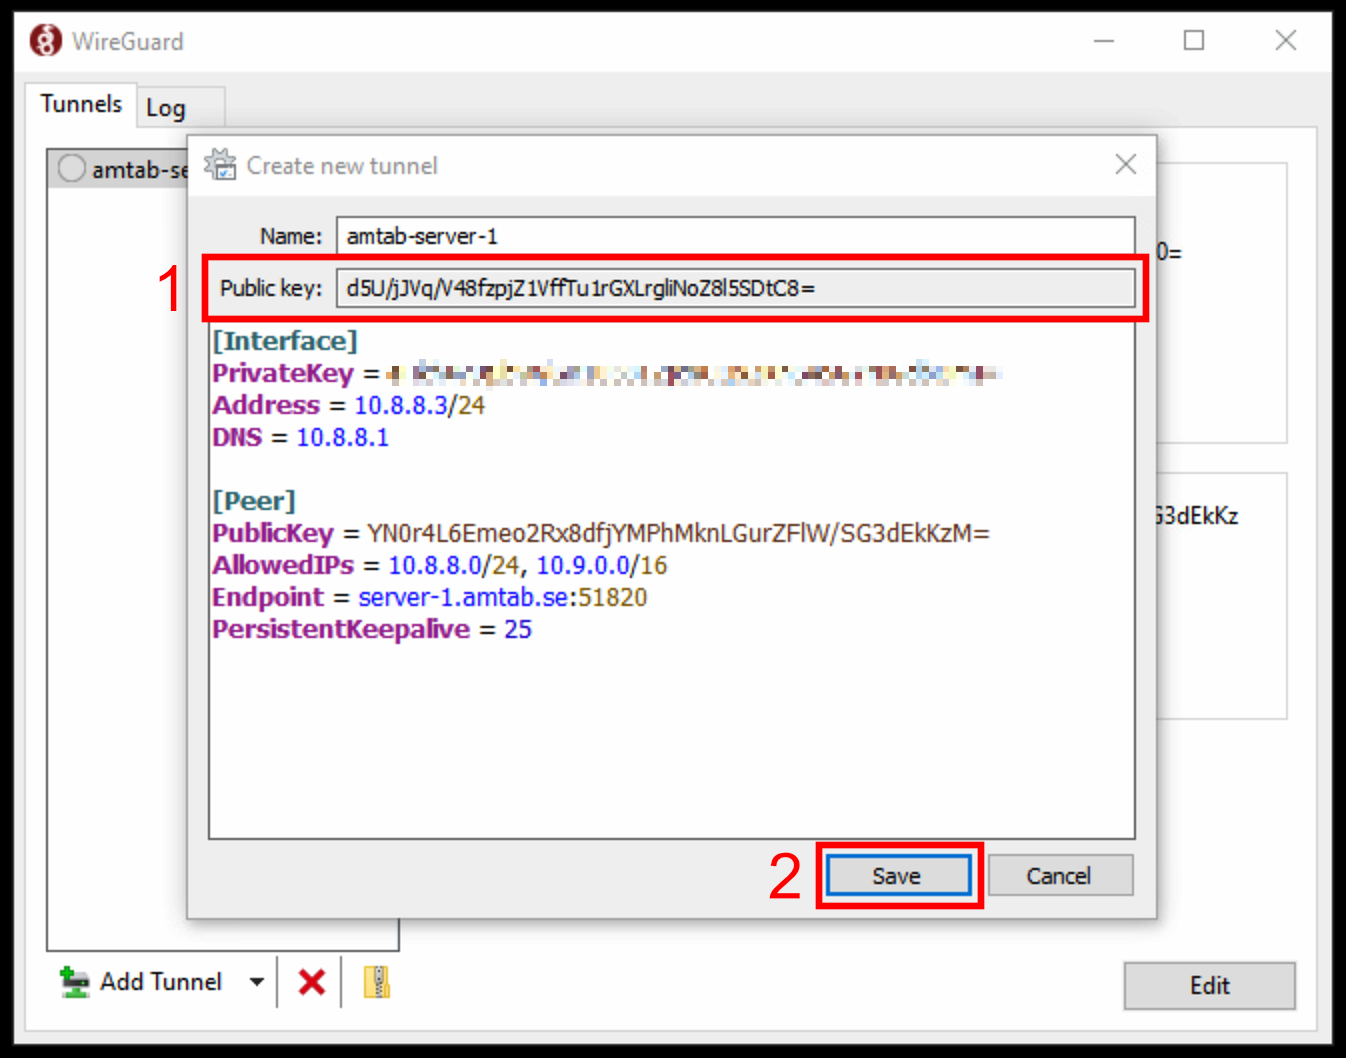Click the Address 10.8.8.3/24 line
The width and height of the screenshot is (1346, 1058).
(348, 405)
